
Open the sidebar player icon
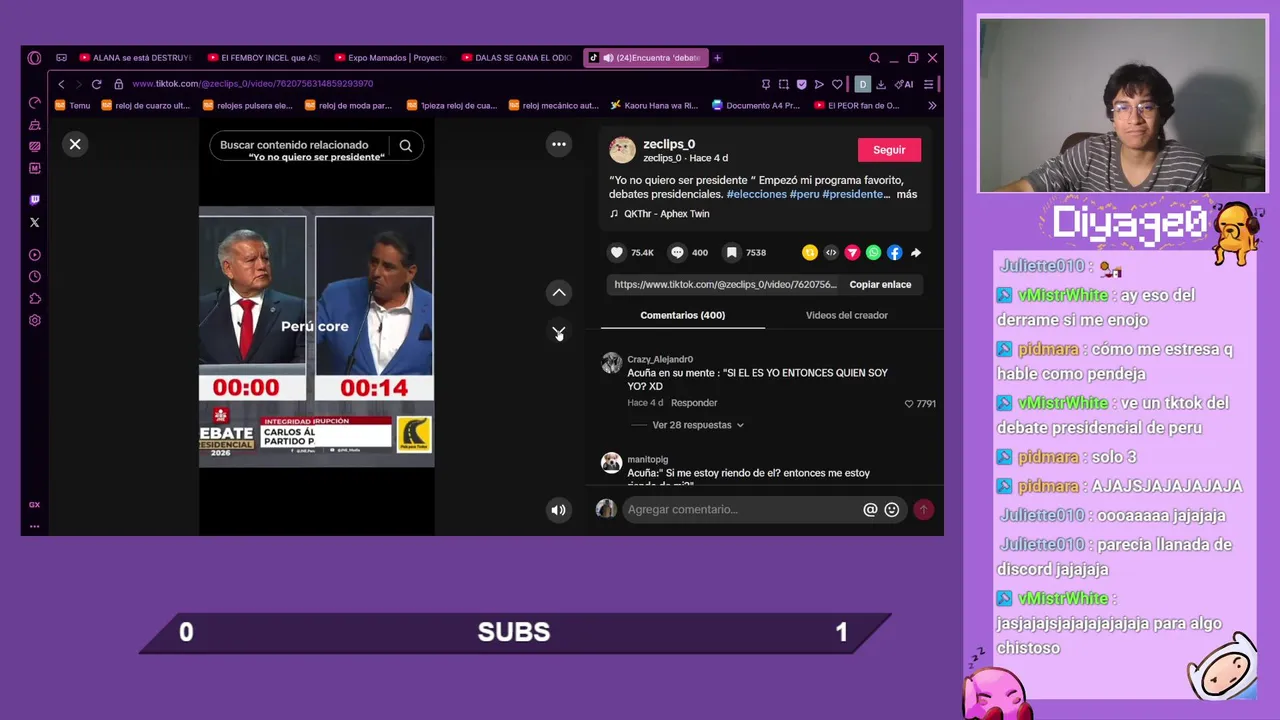35,255
